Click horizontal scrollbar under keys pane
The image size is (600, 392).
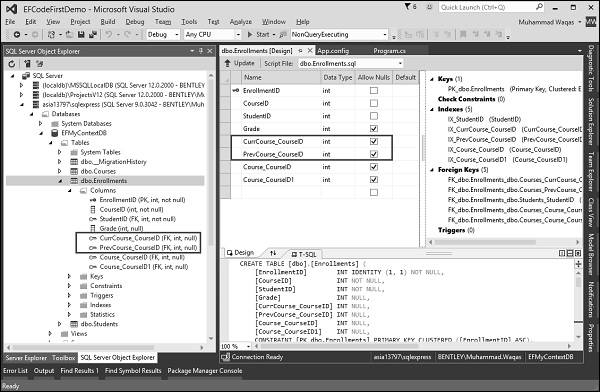click(504, 242)
